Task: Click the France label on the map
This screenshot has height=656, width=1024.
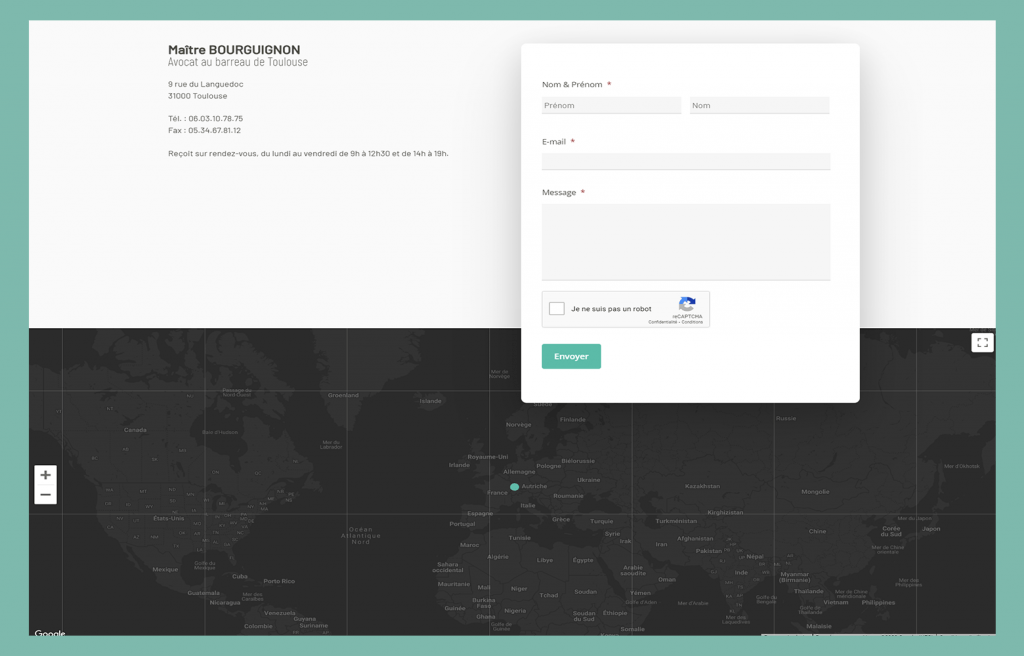Action: click(496, 493)
